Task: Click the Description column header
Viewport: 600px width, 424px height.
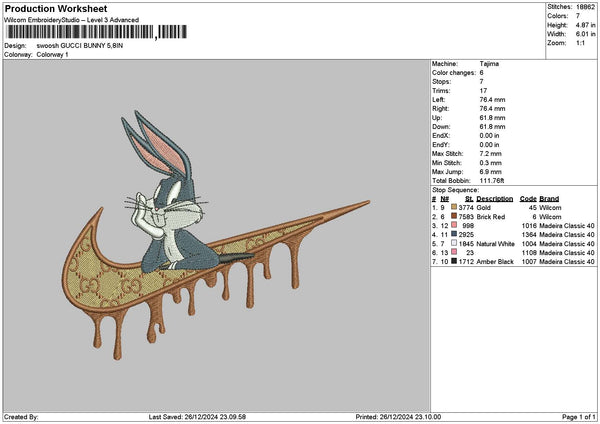Action: coord(495,199)
